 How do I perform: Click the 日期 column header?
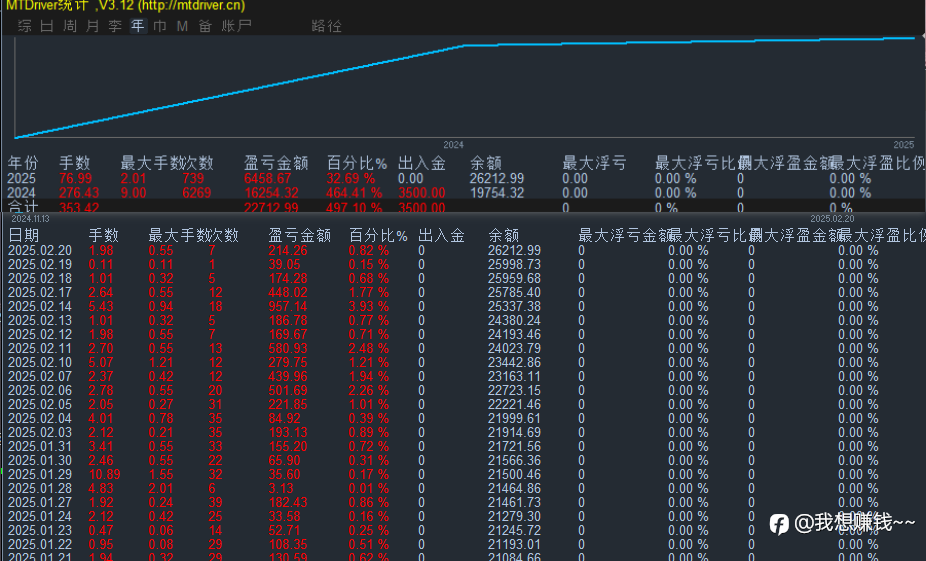point(24,236)
